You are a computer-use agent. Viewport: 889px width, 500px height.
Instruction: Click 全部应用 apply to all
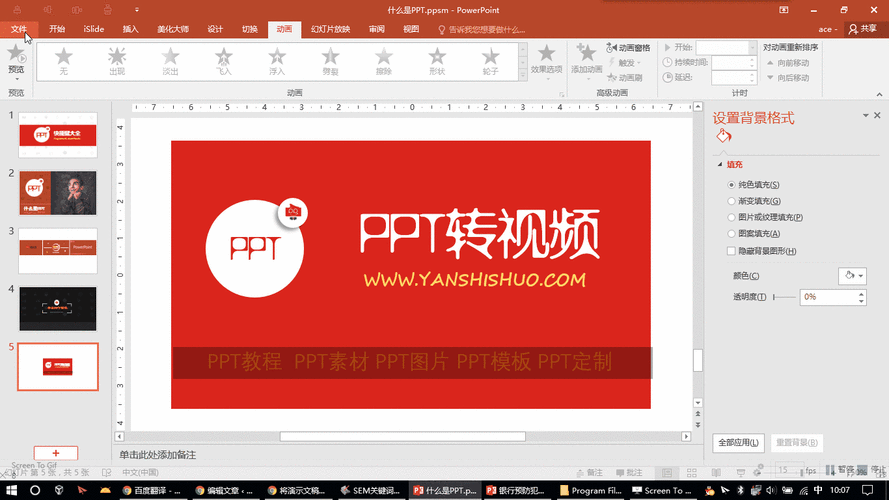pyautogui.click(x=738, y=443)
